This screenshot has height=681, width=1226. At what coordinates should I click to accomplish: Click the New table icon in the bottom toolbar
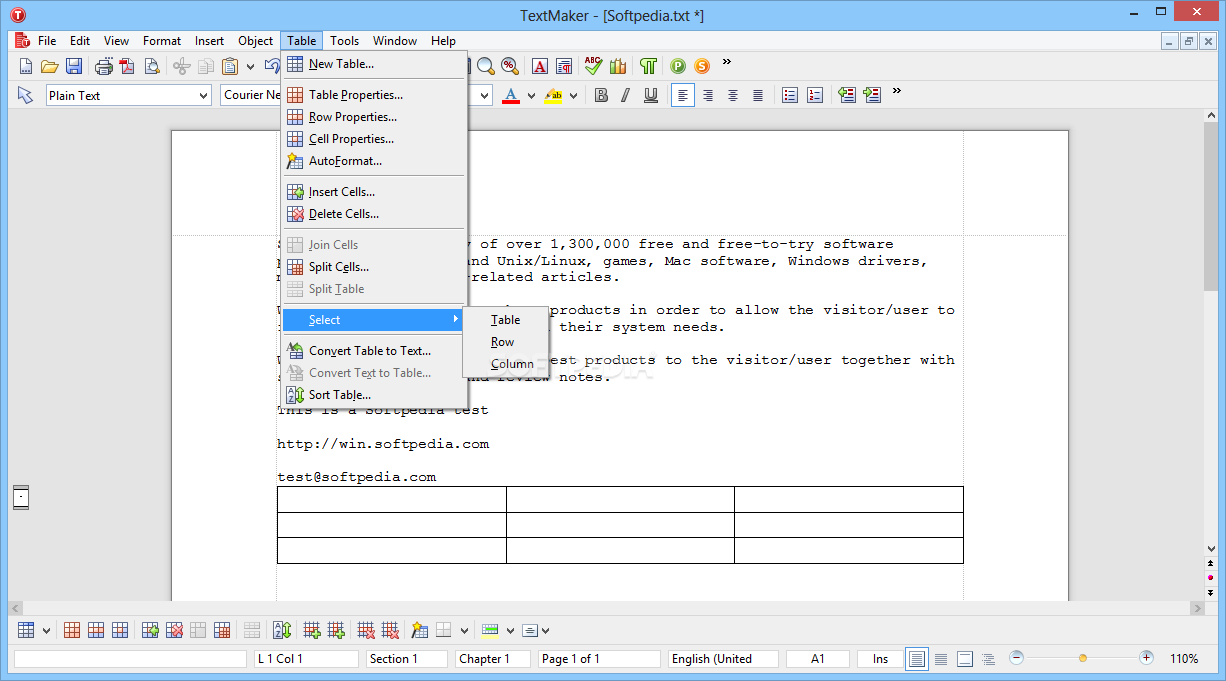27,630
